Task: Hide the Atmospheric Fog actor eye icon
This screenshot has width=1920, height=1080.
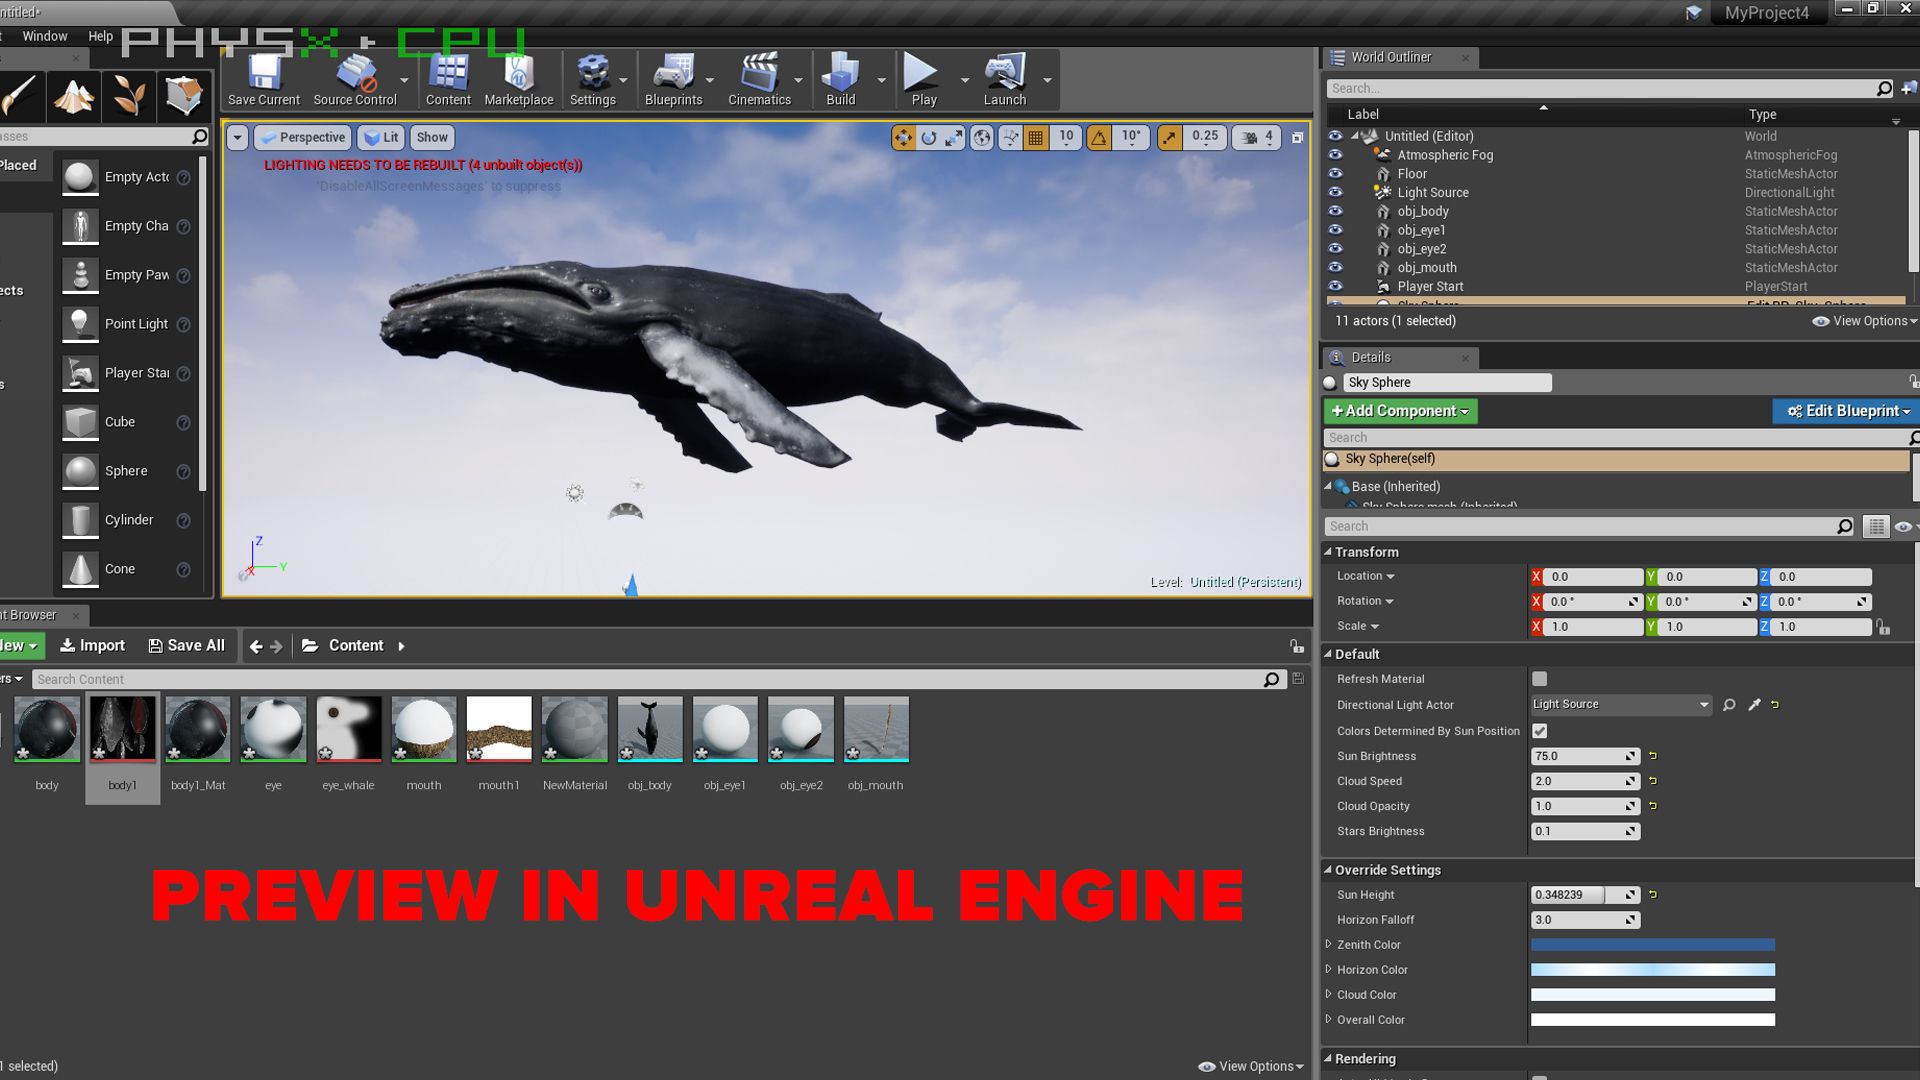Action: click(x=1335, y=155)
